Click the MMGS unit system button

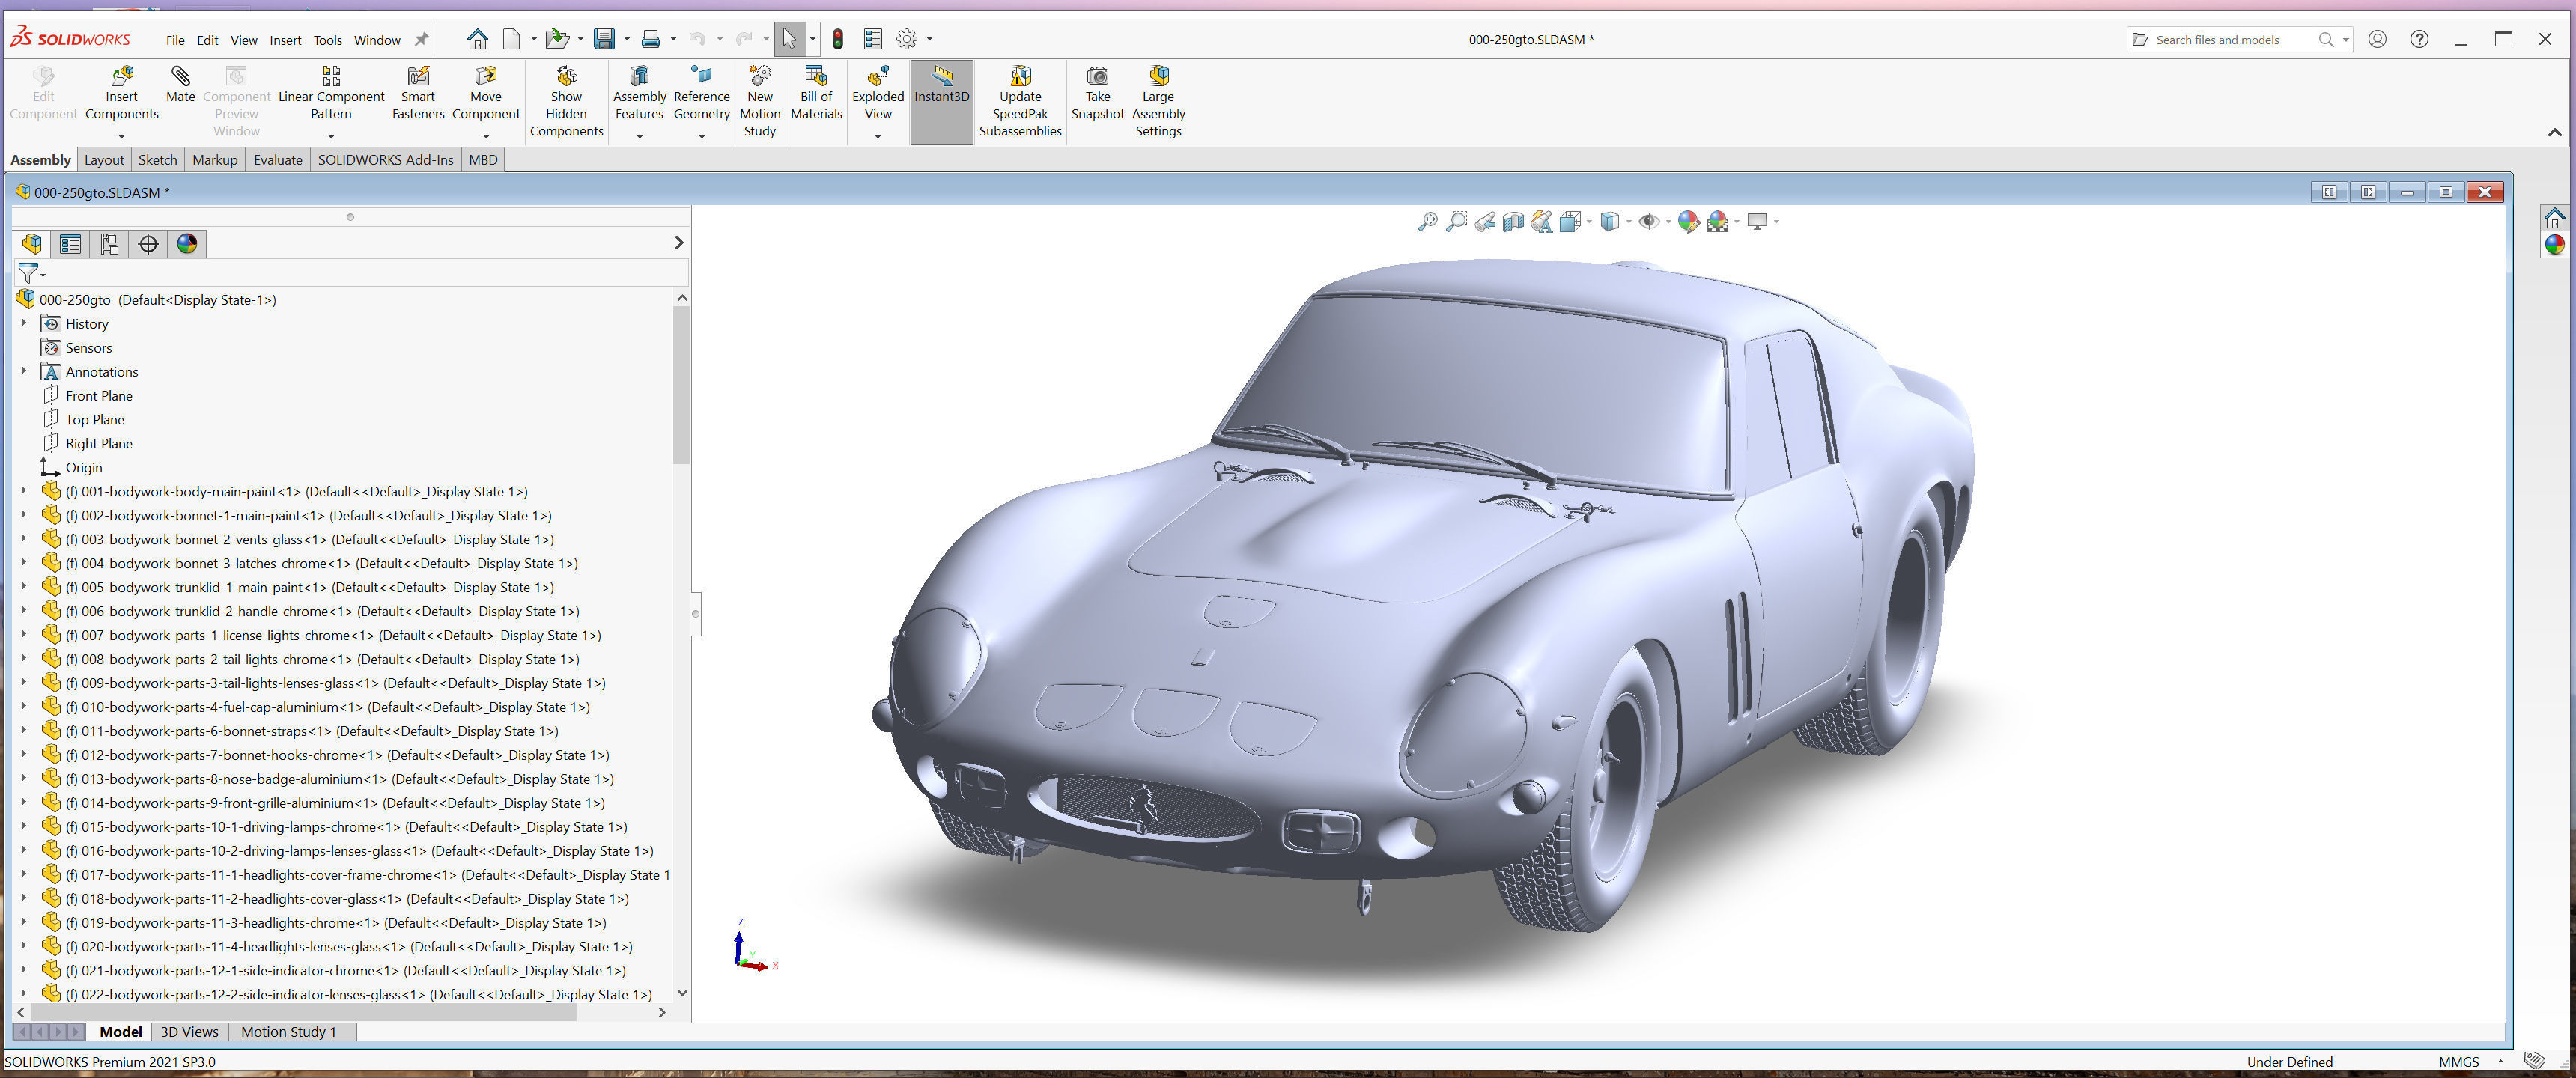point(2458,1062)
